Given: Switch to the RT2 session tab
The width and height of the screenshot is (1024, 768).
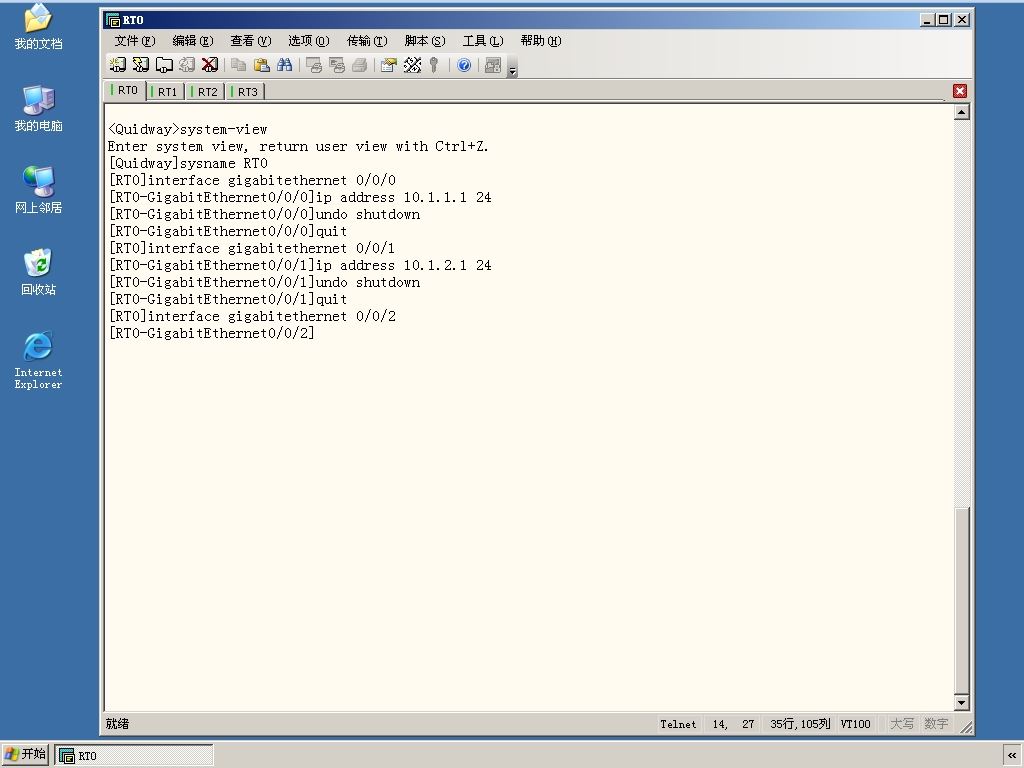Looking at the screenshot, I should pos(205,91).
